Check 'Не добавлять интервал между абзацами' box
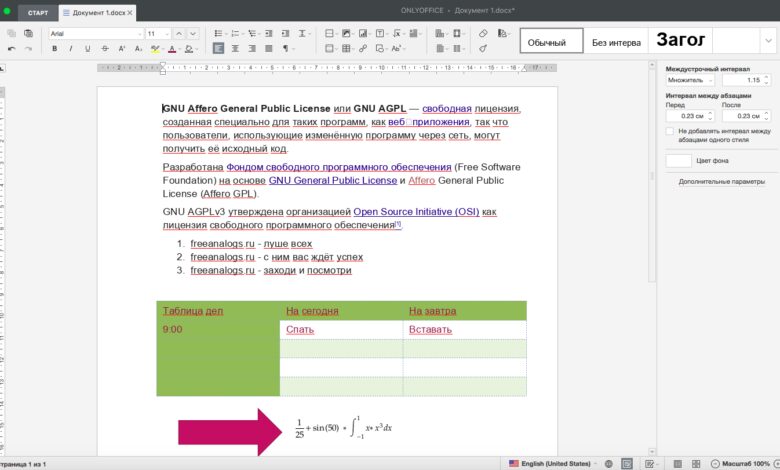 point(670,131)
